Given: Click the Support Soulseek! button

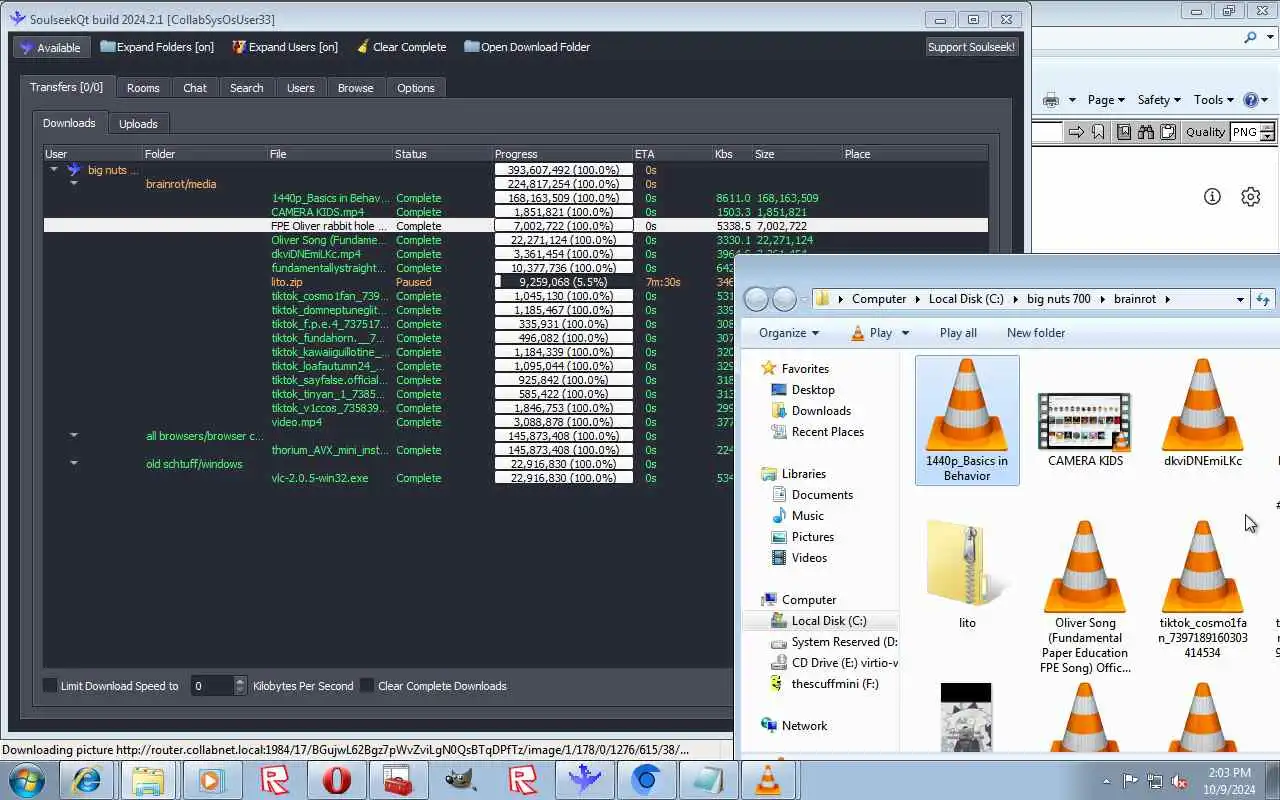Looking at the screenshot, I should pos(971,47).
